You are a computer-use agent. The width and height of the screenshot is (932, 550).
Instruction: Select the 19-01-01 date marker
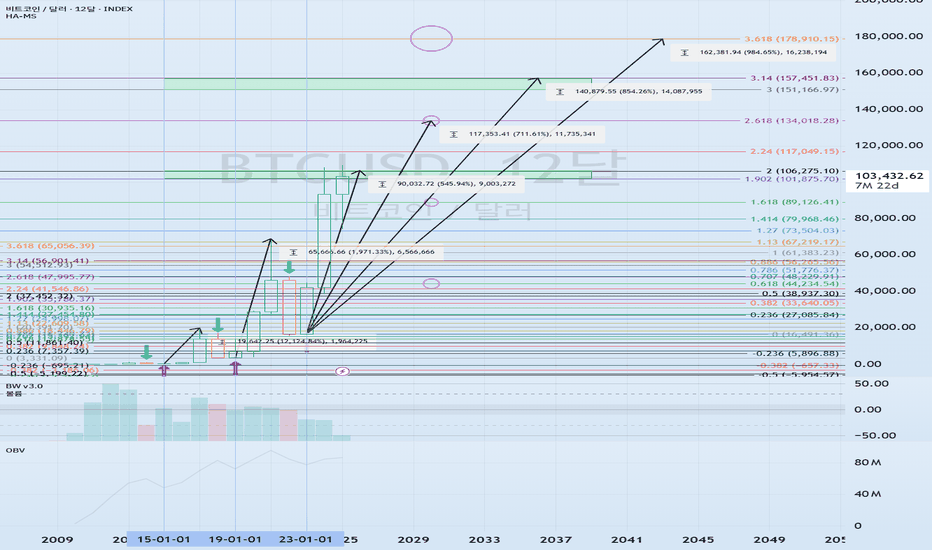click(235, 539)
